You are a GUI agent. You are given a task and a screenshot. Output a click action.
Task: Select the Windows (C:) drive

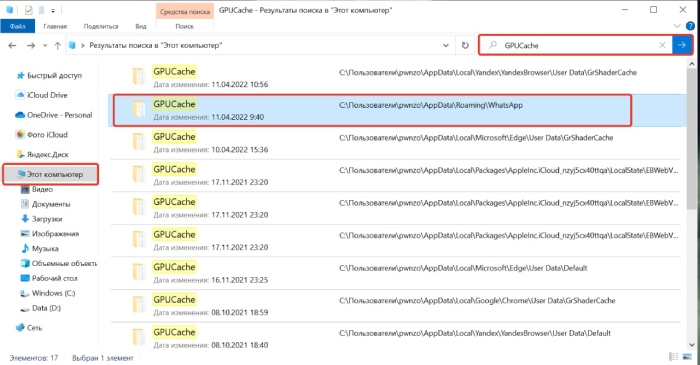pos(48,293)
